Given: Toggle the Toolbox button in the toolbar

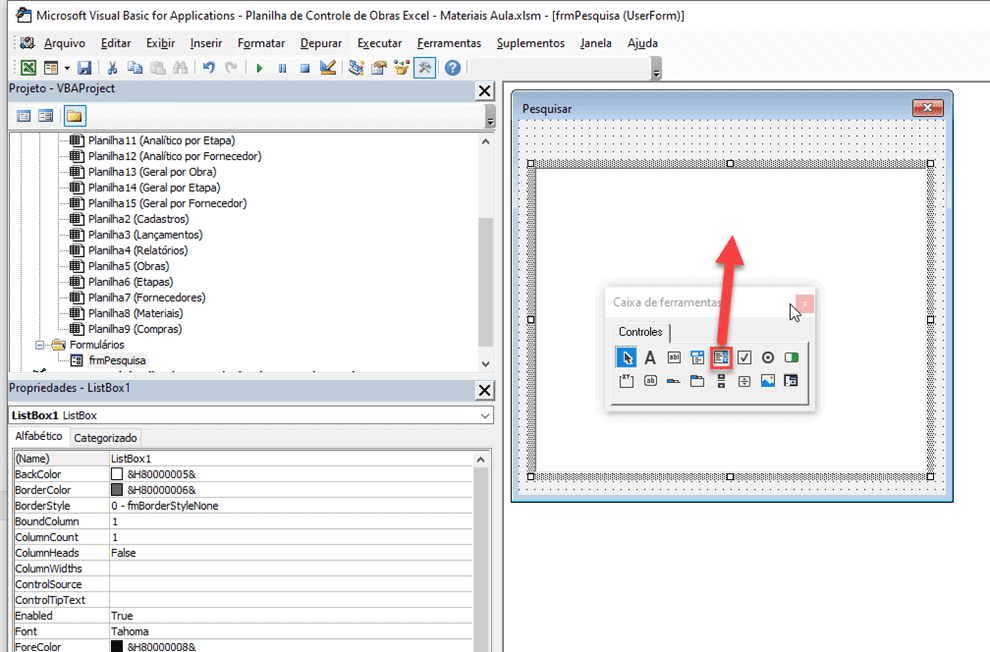Looking at the screenshot, I should (424, 68).
